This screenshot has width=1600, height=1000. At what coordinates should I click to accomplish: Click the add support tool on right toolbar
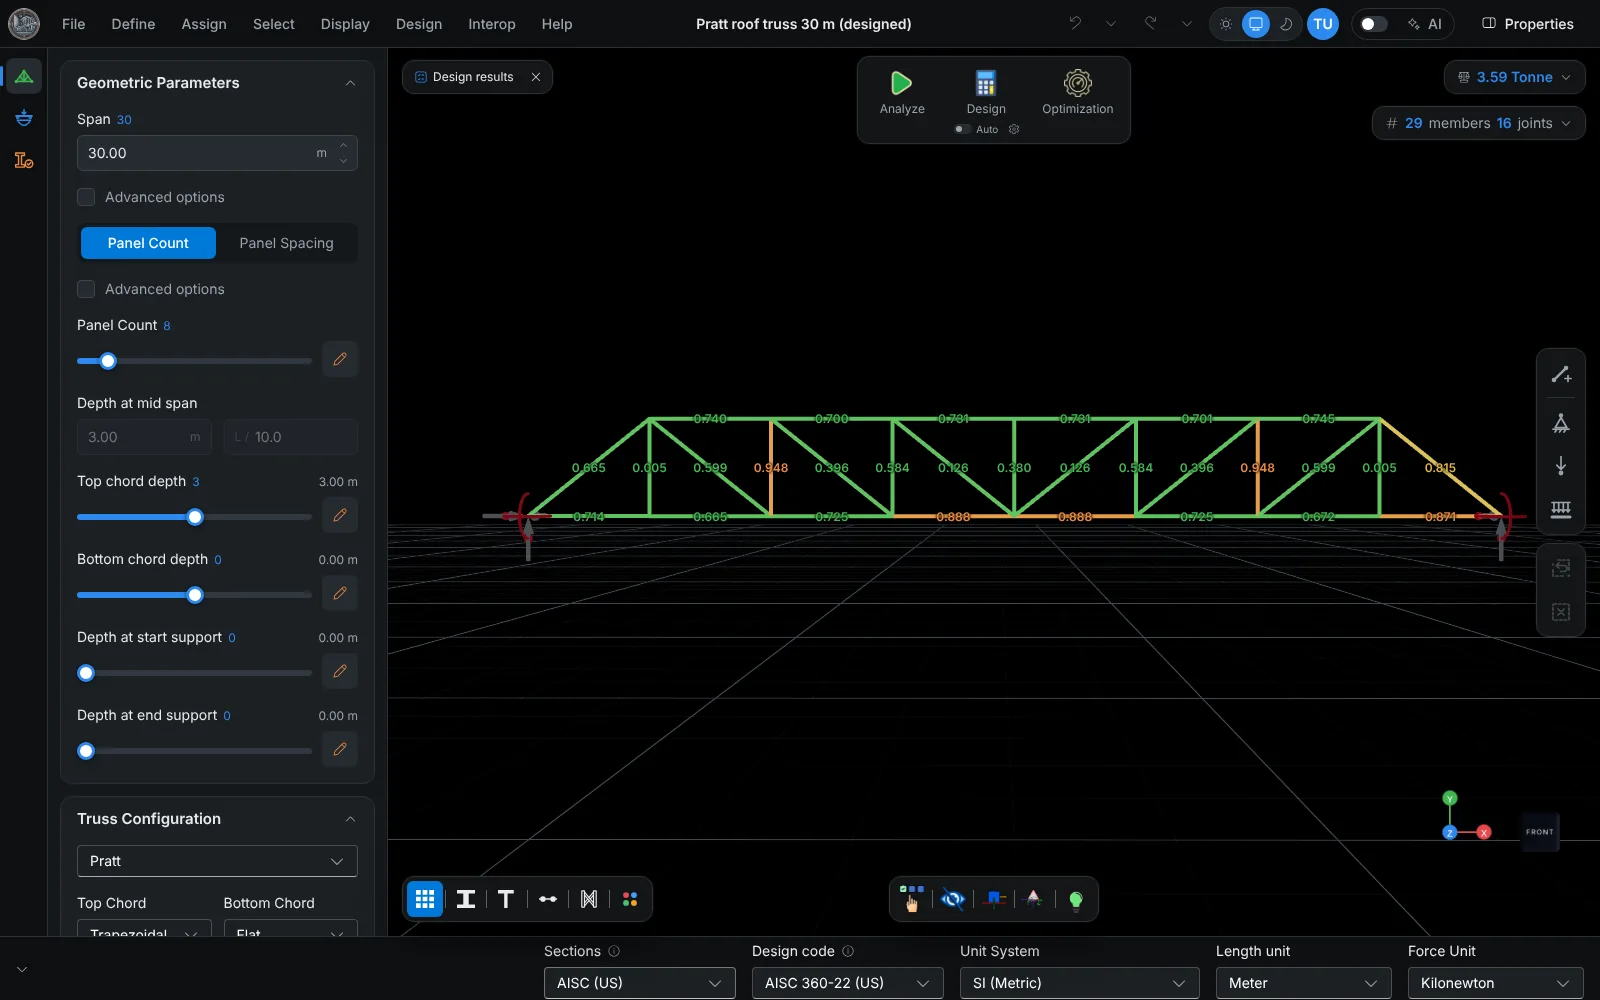[x=1561, y=423]
